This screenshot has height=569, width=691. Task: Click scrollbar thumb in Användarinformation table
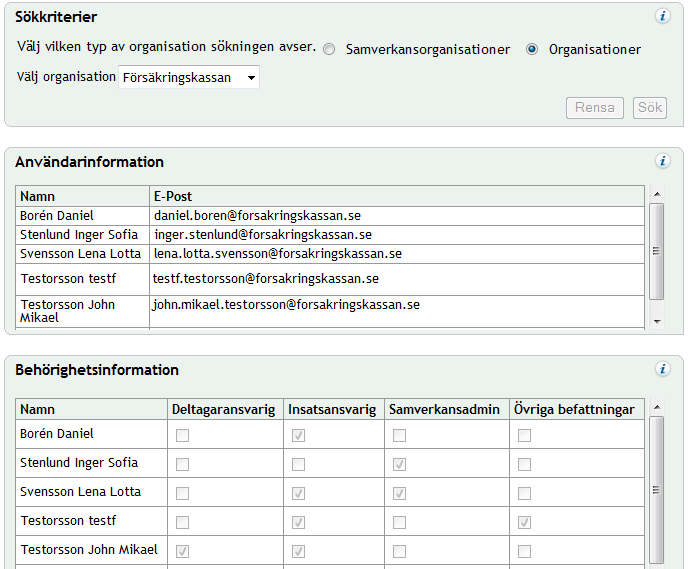657,251
